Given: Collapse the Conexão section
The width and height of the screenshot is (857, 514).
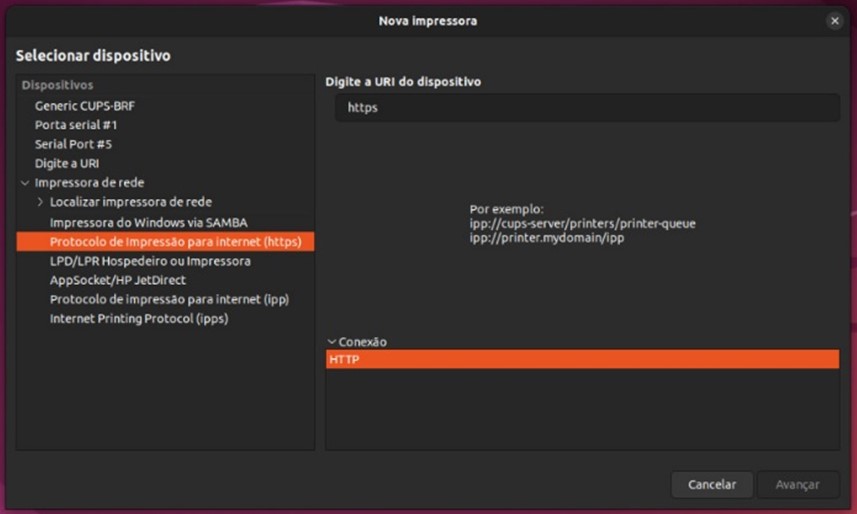Looking at the screenshot, I should tap(332, 342).
